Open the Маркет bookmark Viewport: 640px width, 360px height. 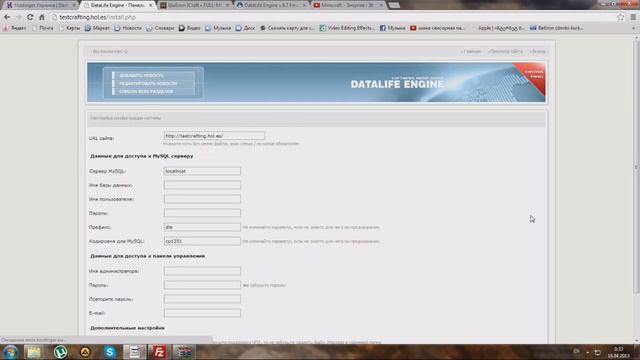[97, 28]
